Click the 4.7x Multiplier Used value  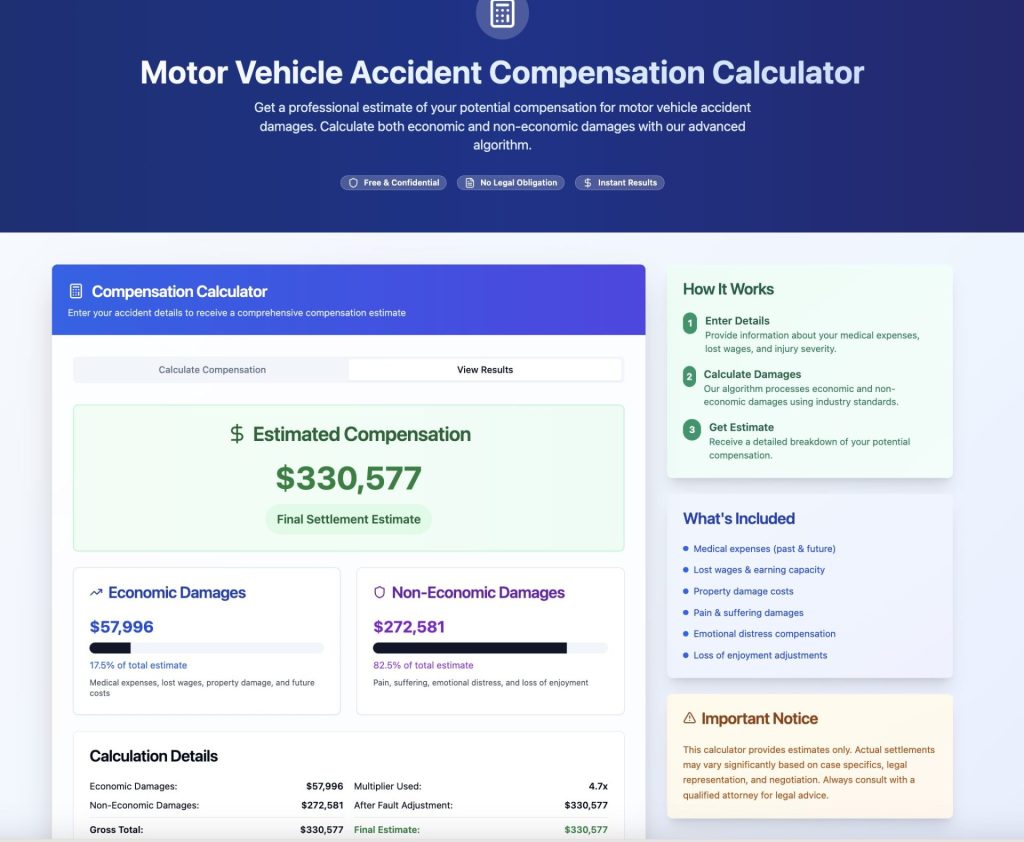click(x=598, y=786)
